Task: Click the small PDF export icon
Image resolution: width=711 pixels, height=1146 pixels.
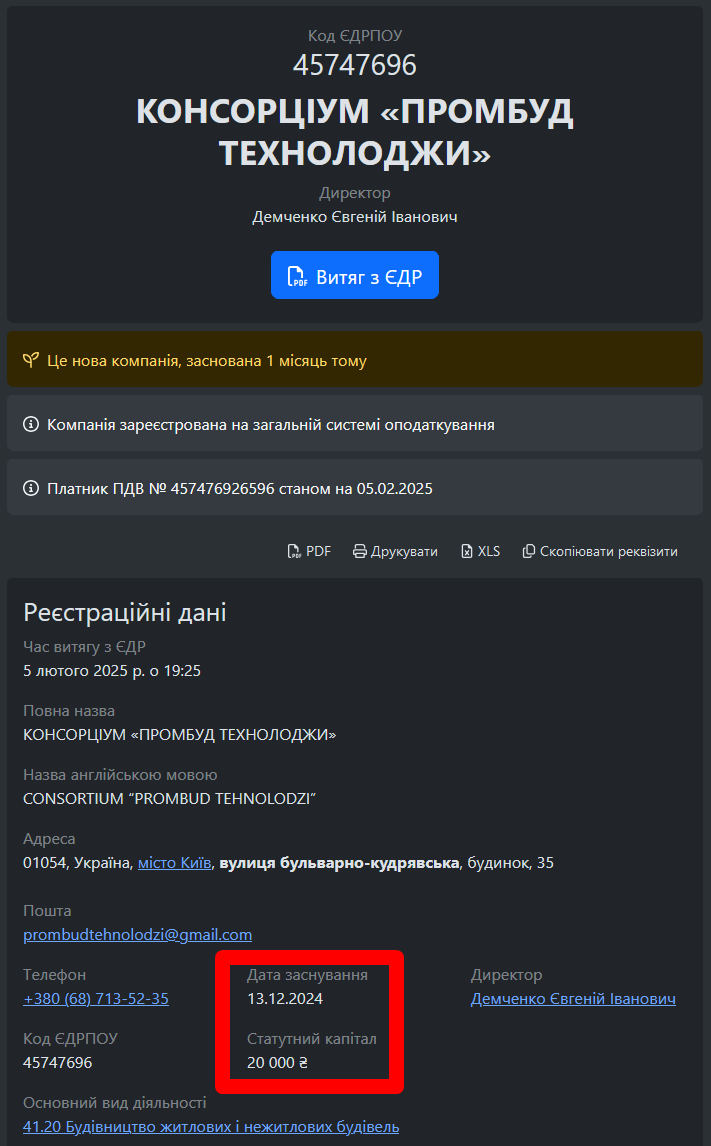Action: point(294,551)
